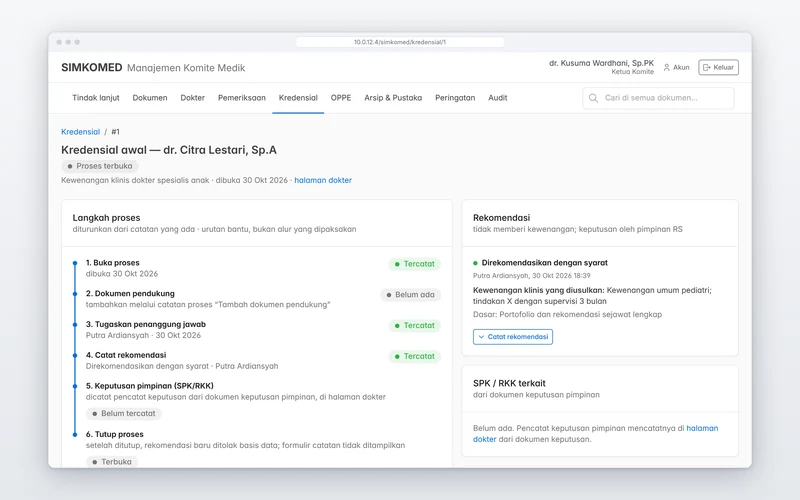
Task: Click step 5. Keputusan pimpinan (SPK/RKK)
Action: pos(149,386)
